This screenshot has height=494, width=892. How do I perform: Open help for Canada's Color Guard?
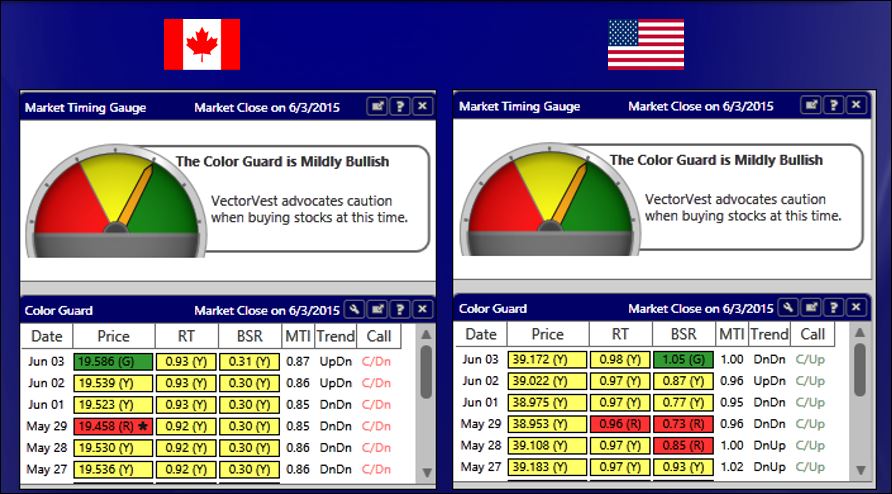(x=400, y=310)
